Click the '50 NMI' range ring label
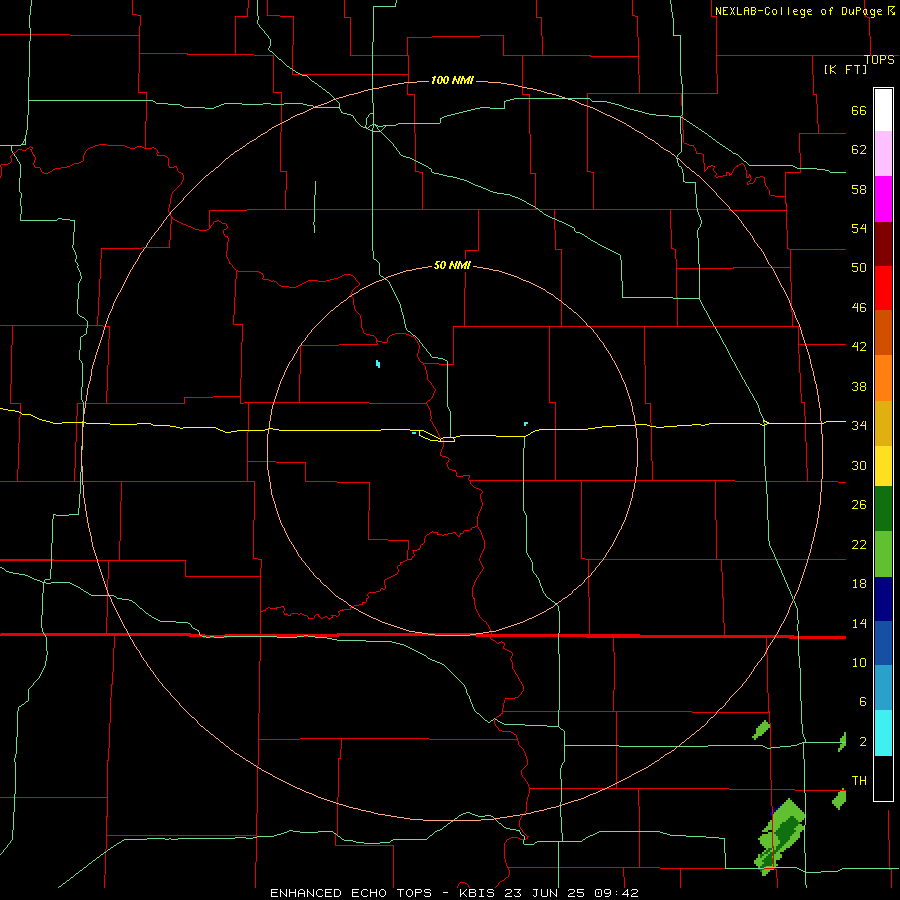The height and width of the screenshot is (900, 900). pyautogui.click(x=452, y=265)
